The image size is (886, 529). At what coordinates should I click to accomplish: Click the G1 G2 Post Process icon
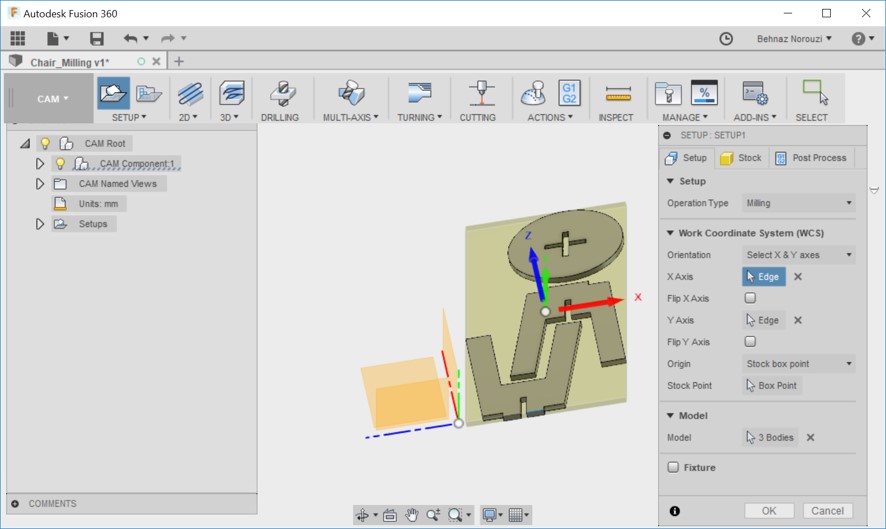coord(569,93)
